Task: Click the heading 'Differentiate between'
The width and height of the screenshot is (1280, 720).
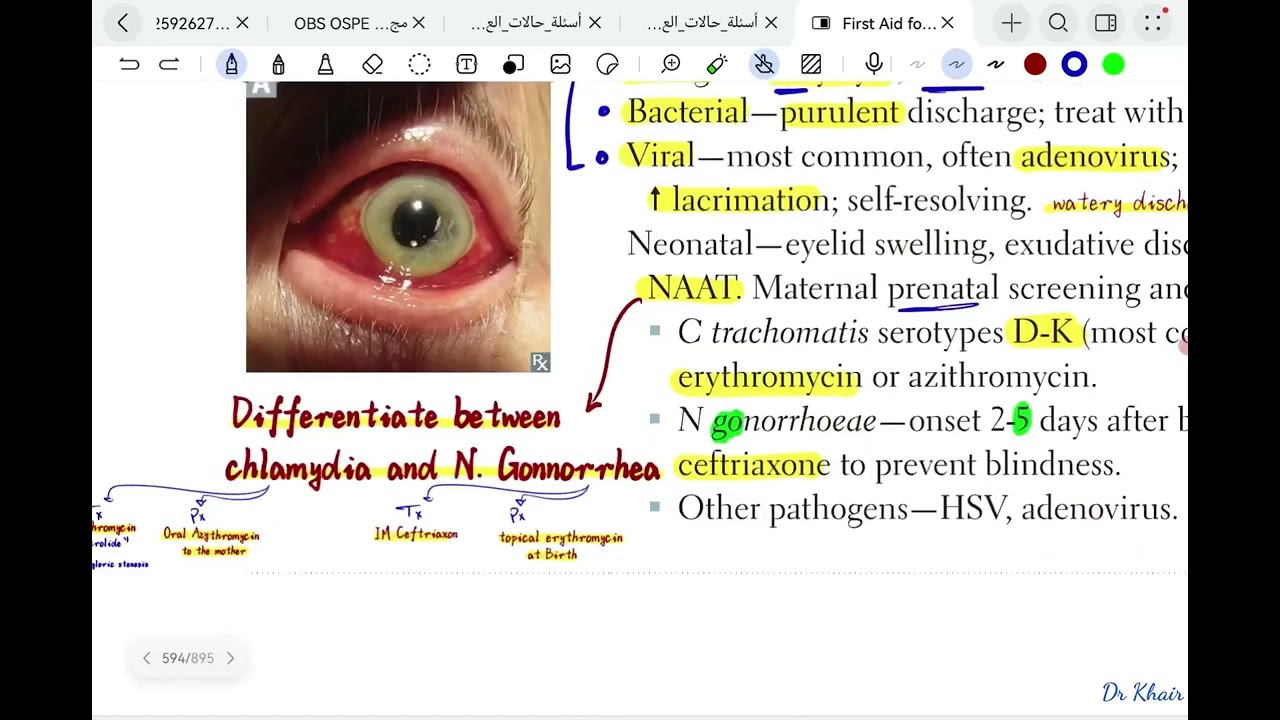Action: (x=396, y=415)
